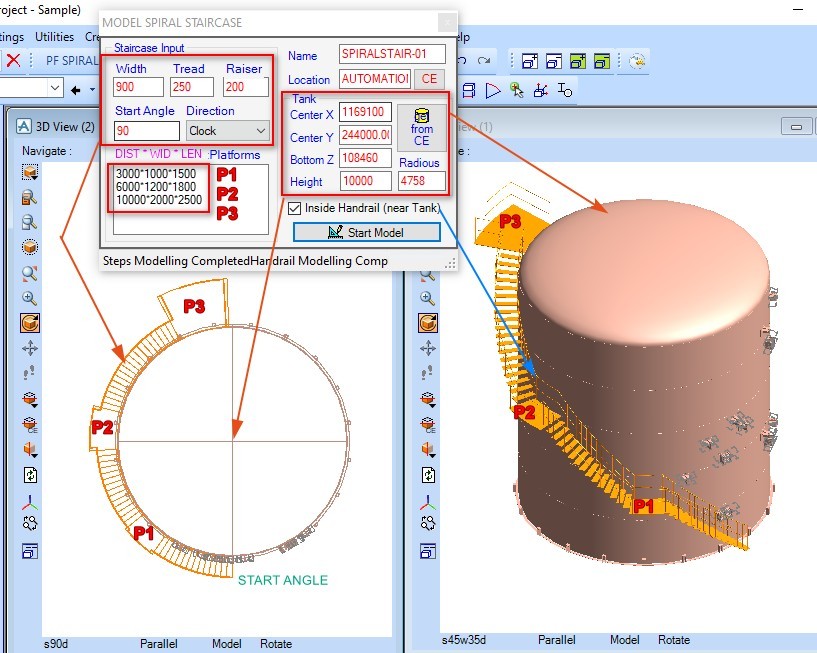This screenshot has width=817, height=653.
Task: Click the refresh page icon in 3D View (2)
Action: click(30, 475)
